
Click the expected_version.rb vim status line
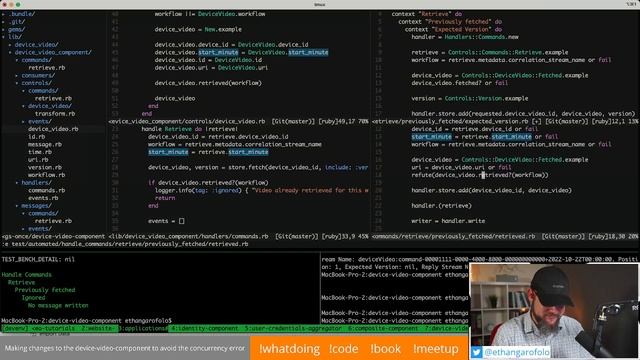pos(505,121)
